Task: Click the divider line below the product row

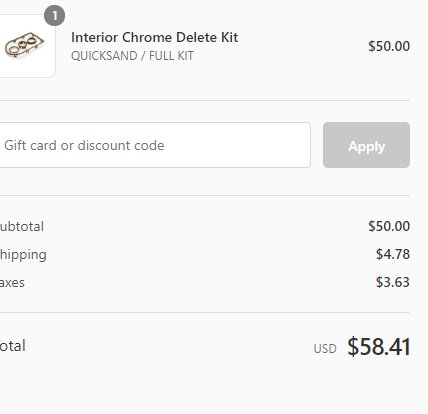Action: point(205,100)
